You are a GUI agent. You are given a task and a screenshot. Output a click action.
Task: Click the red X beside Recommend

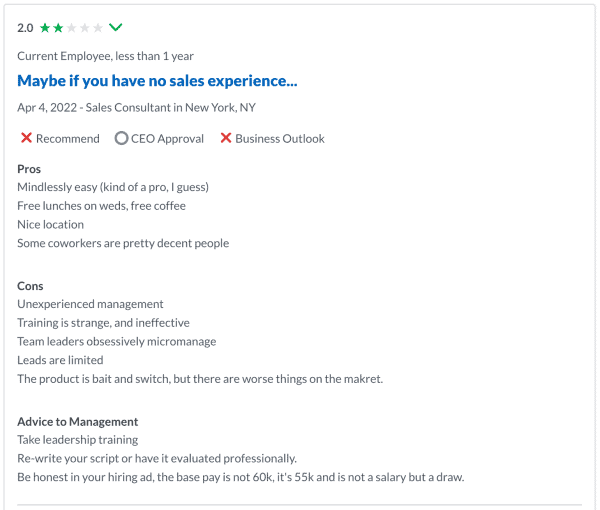(26, 138)
